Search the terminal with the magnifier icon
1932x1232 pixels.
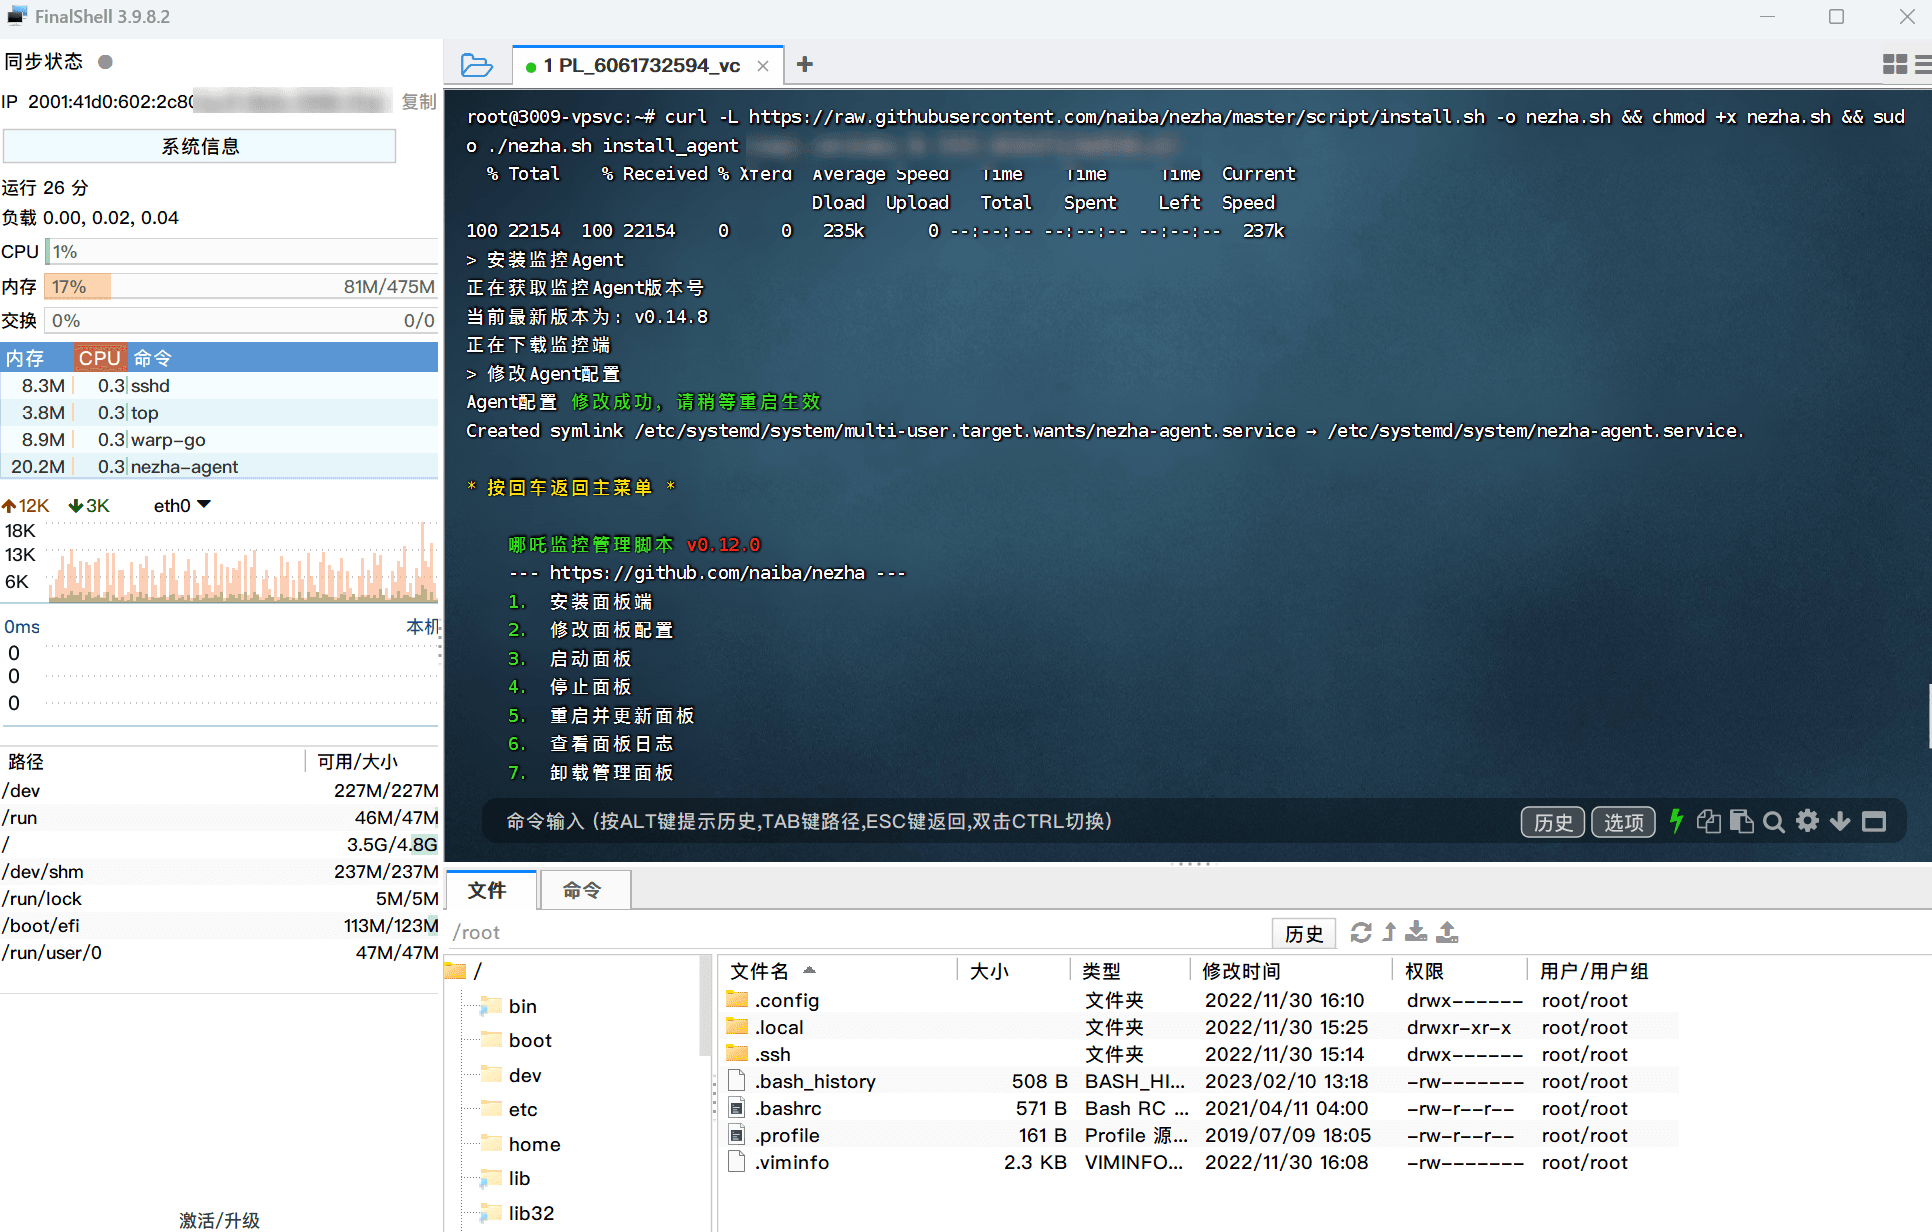1774,822
